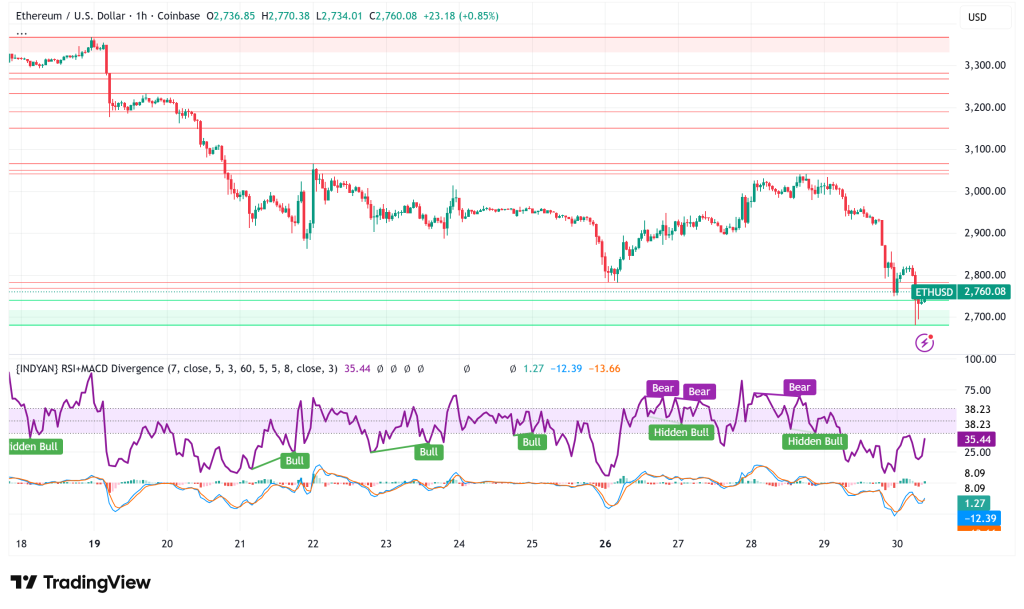Click the Hidden Bull label near date 27

pyautogui.click(x=681, y=432)
